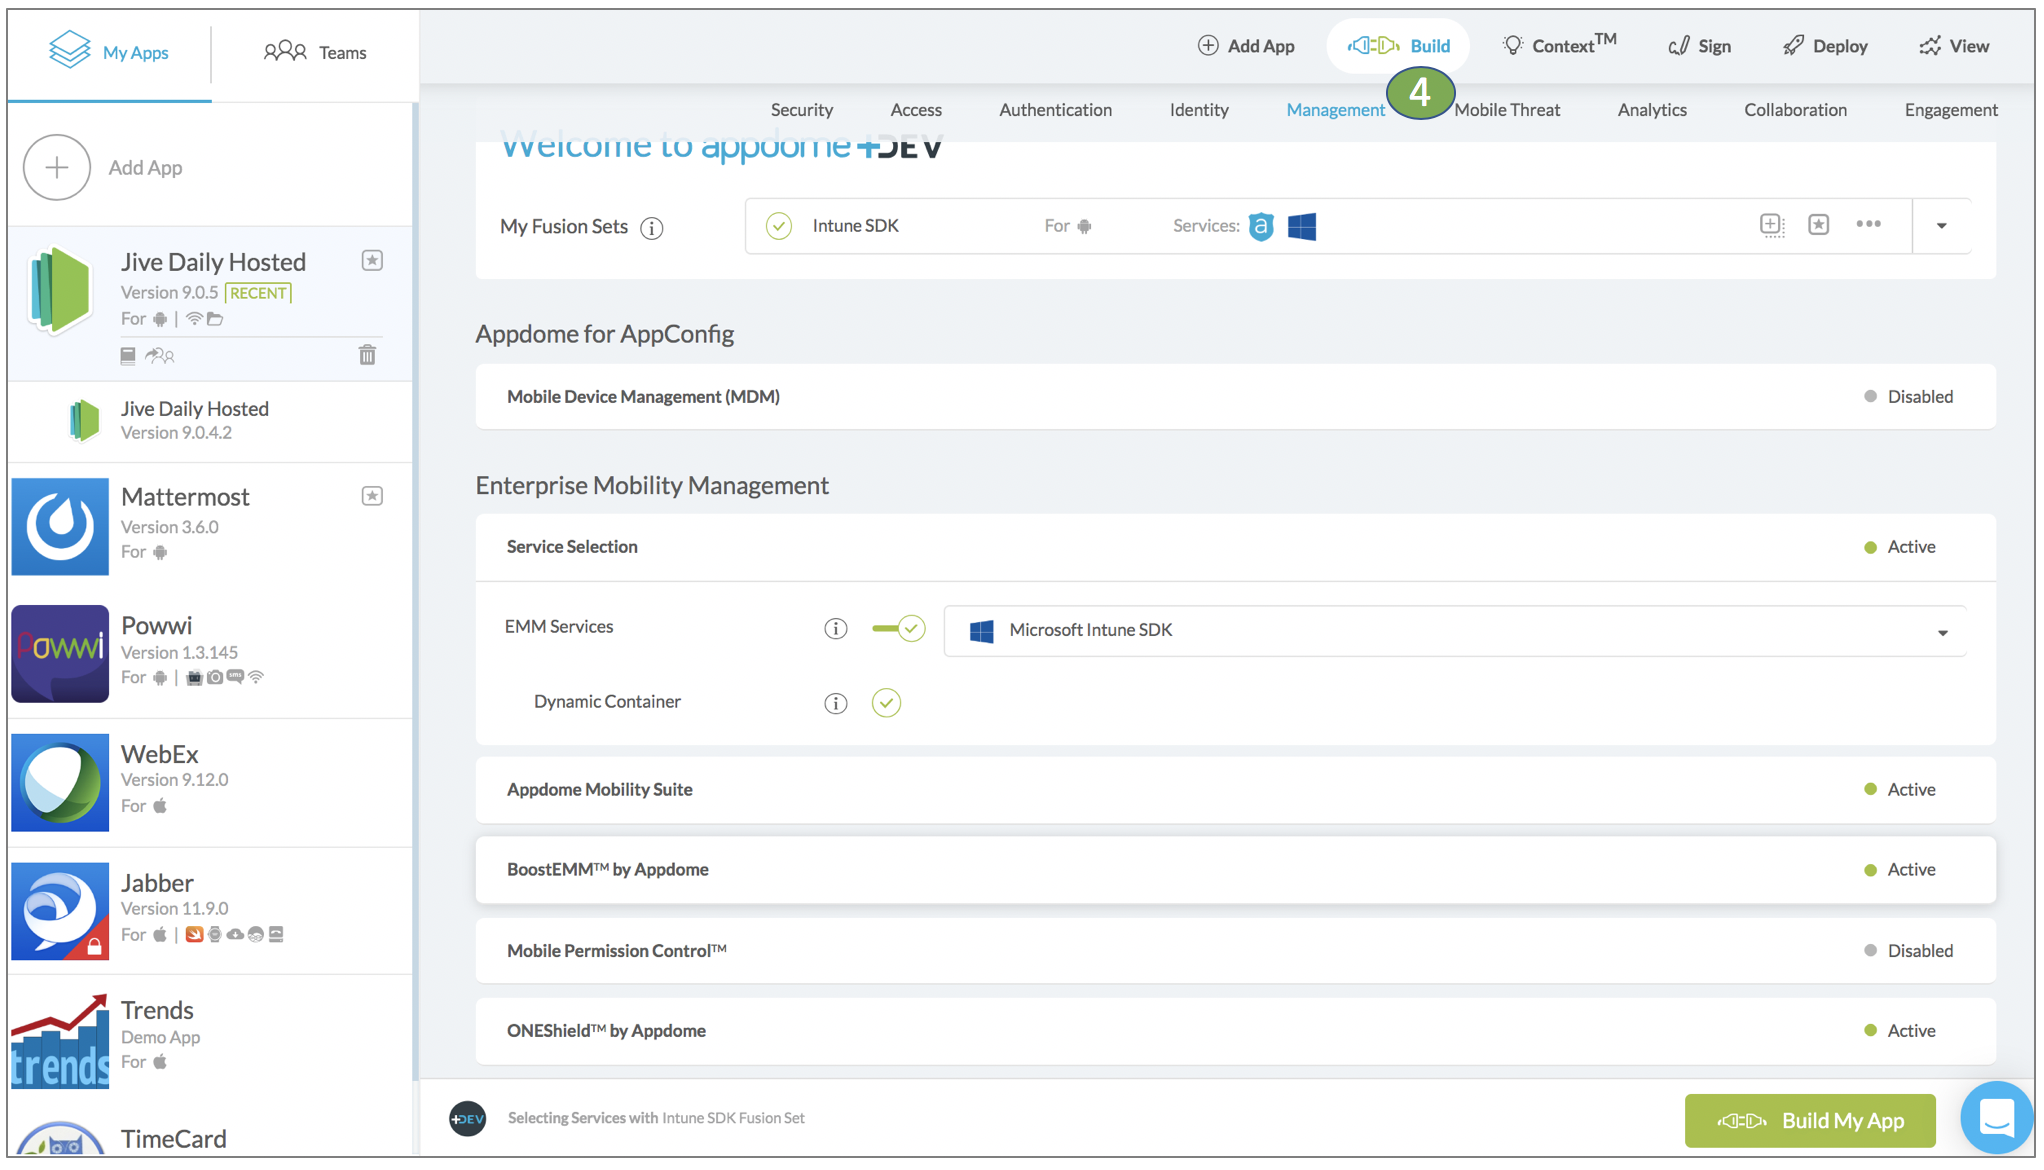
Task: Show Dynamic Container info tooltip
Action: click(835, 703)
